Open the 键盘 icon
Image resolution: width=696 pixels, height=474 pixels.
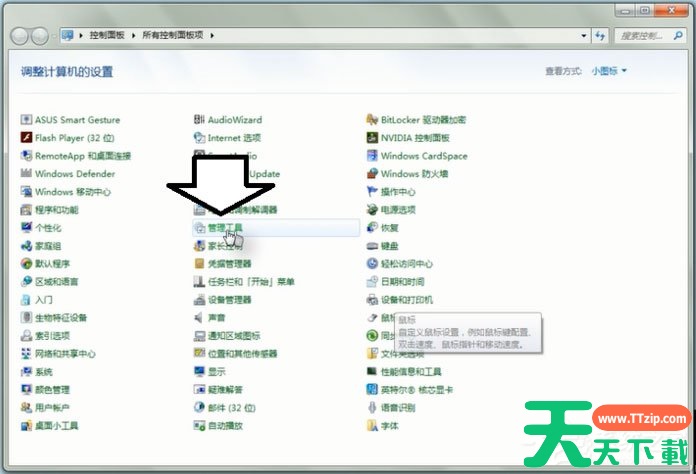(372, 246)
